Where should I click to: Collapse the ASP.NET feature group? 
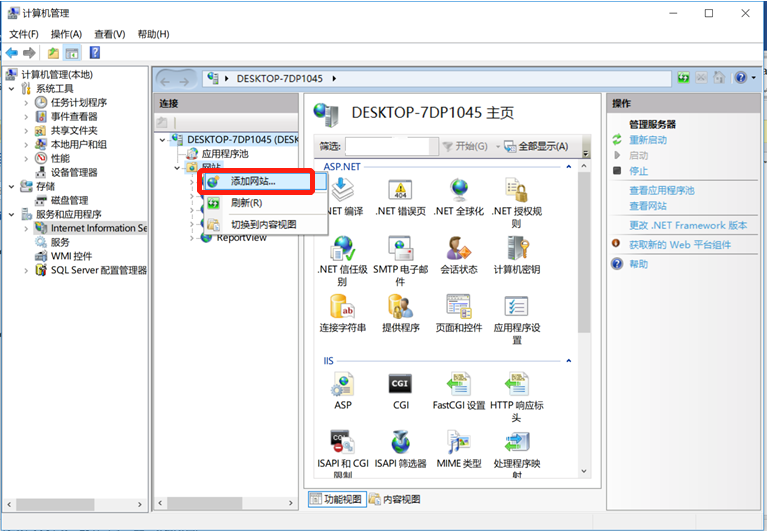568,167
